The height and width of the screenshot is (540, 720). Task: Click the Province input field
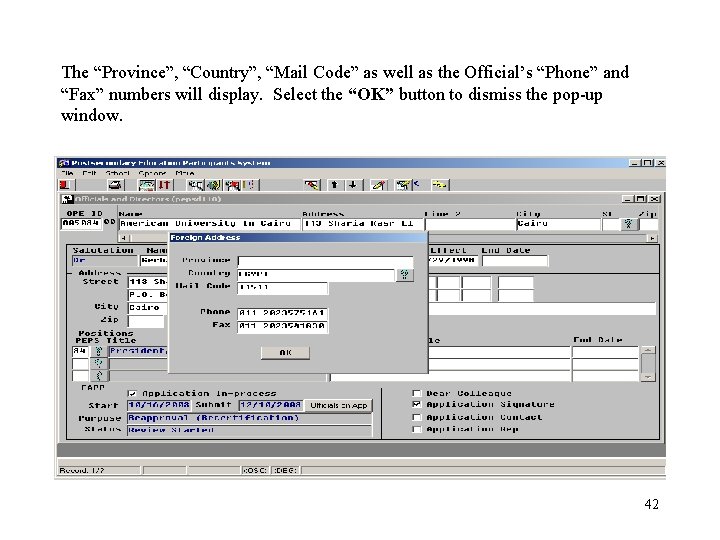tap(325, 261)
